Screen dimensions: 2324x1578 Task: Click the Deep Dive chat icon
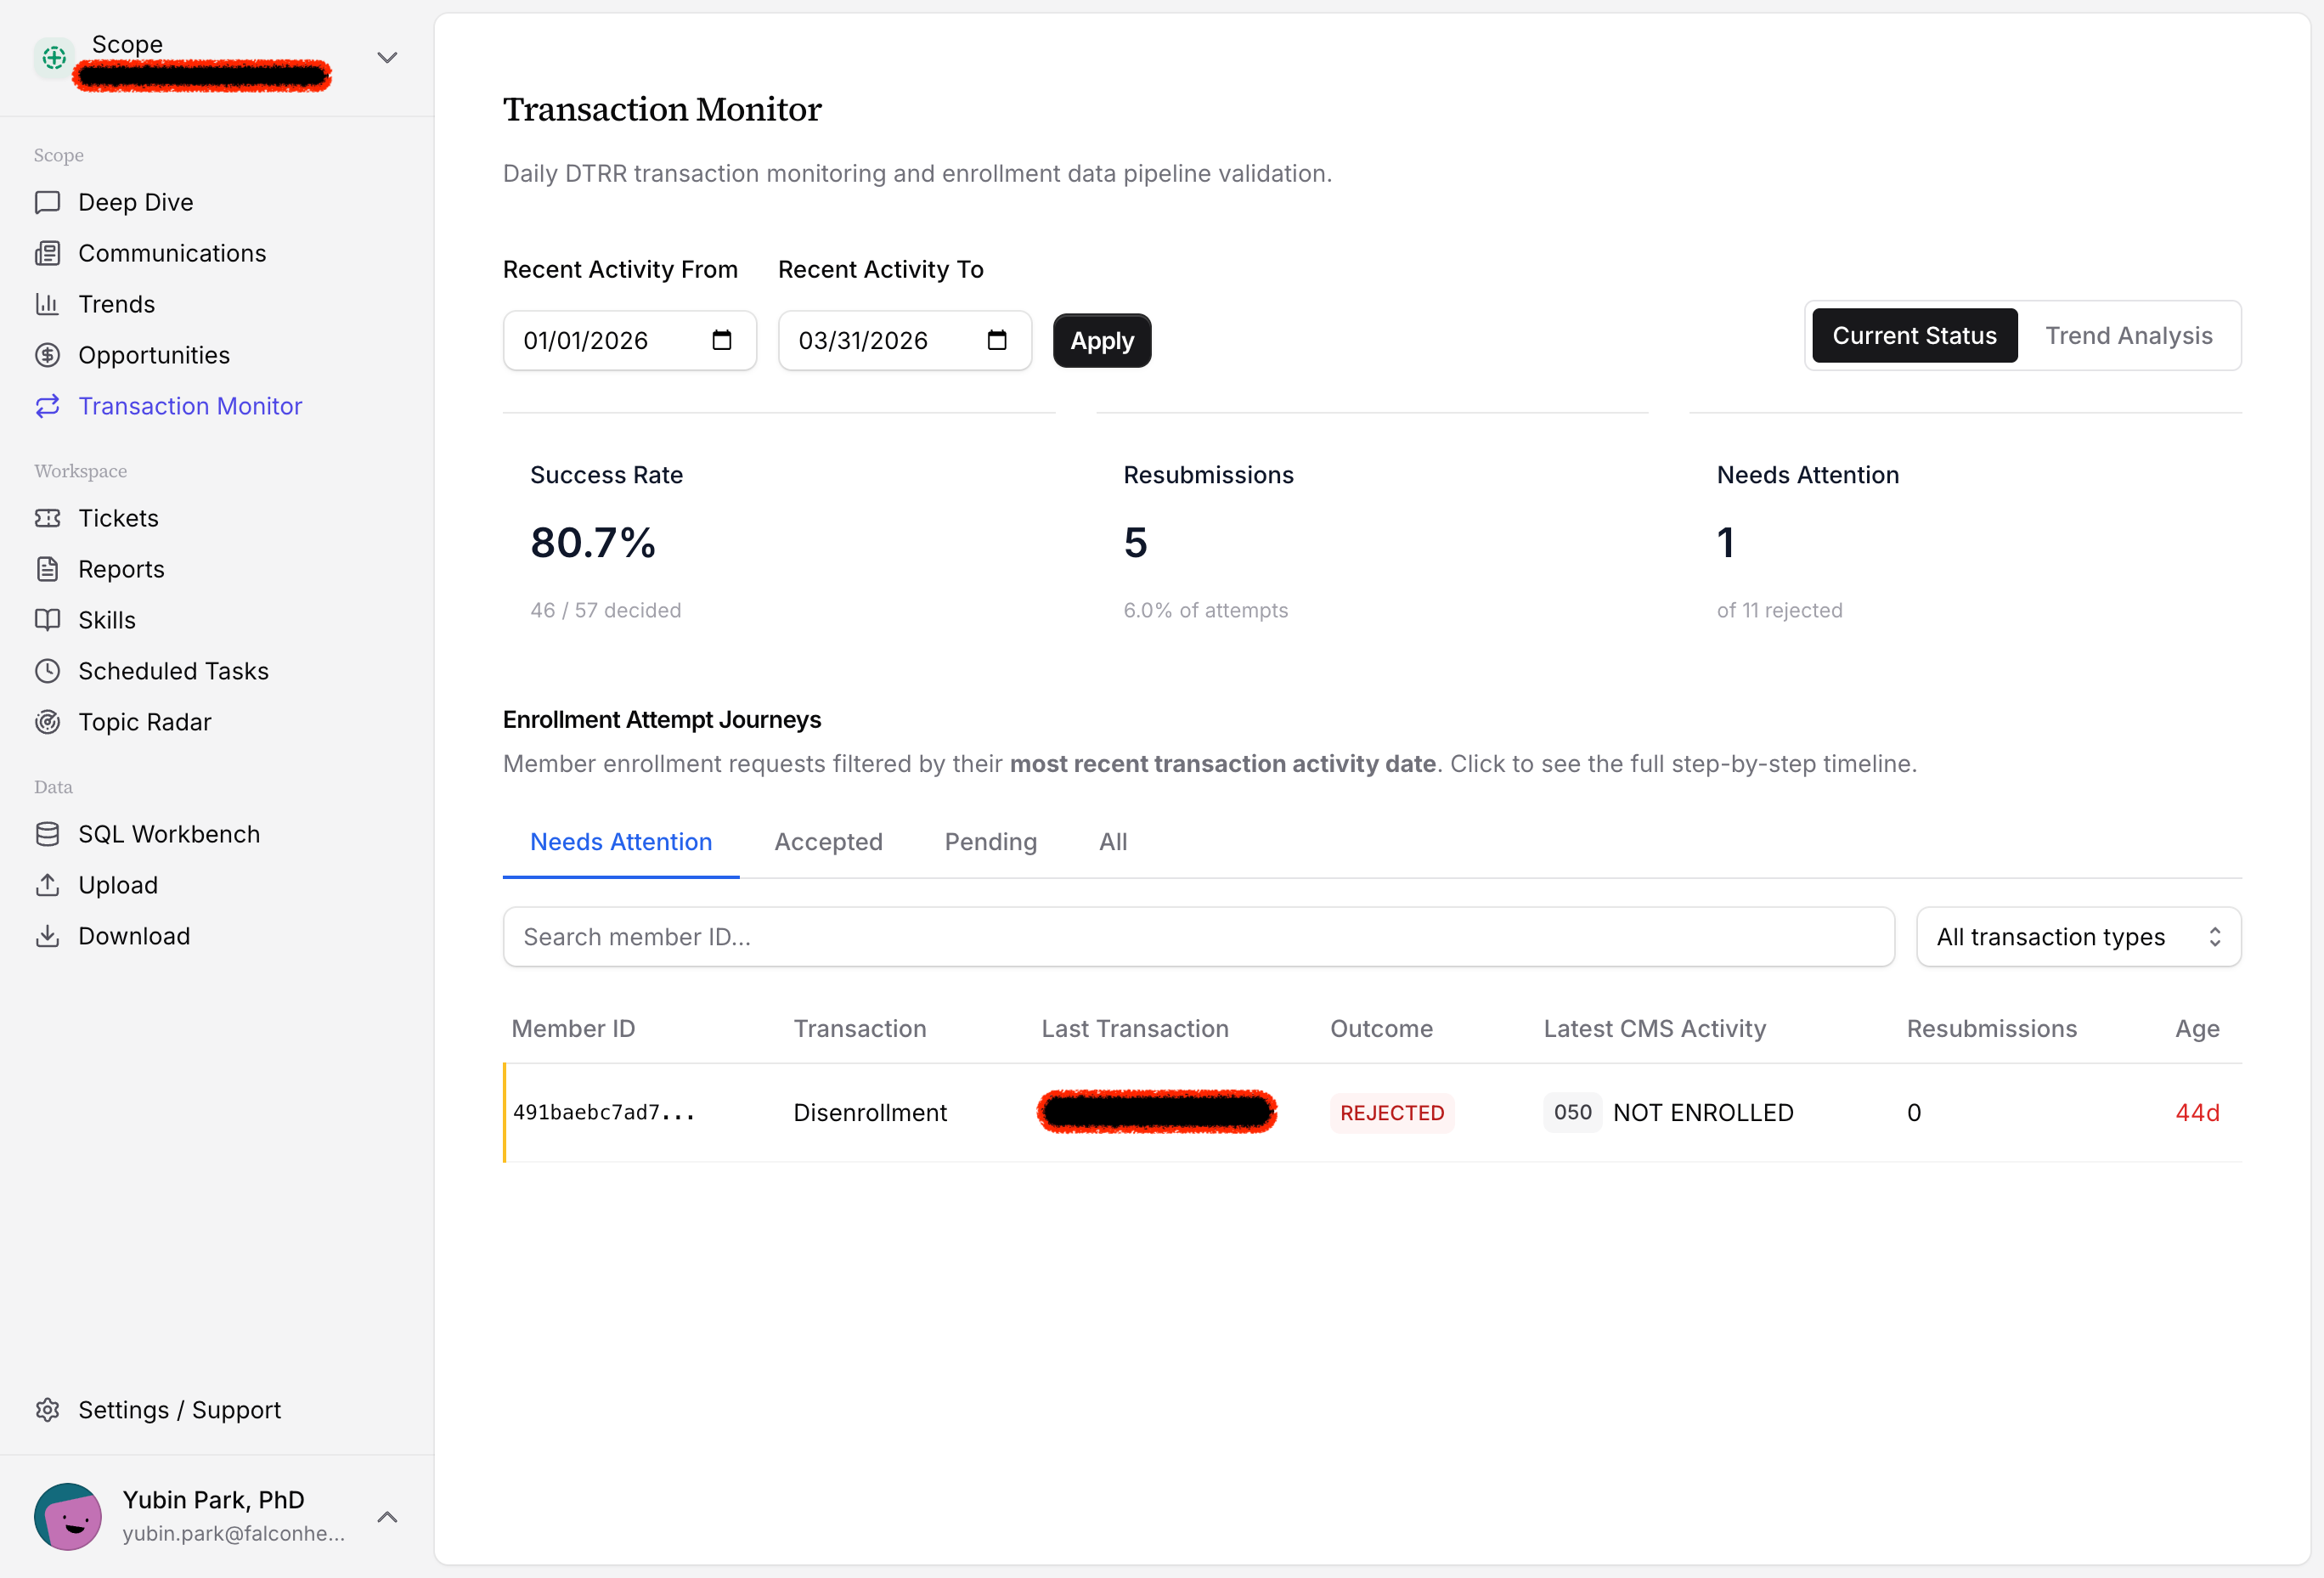pyautogui.click(x=47, y=202)
